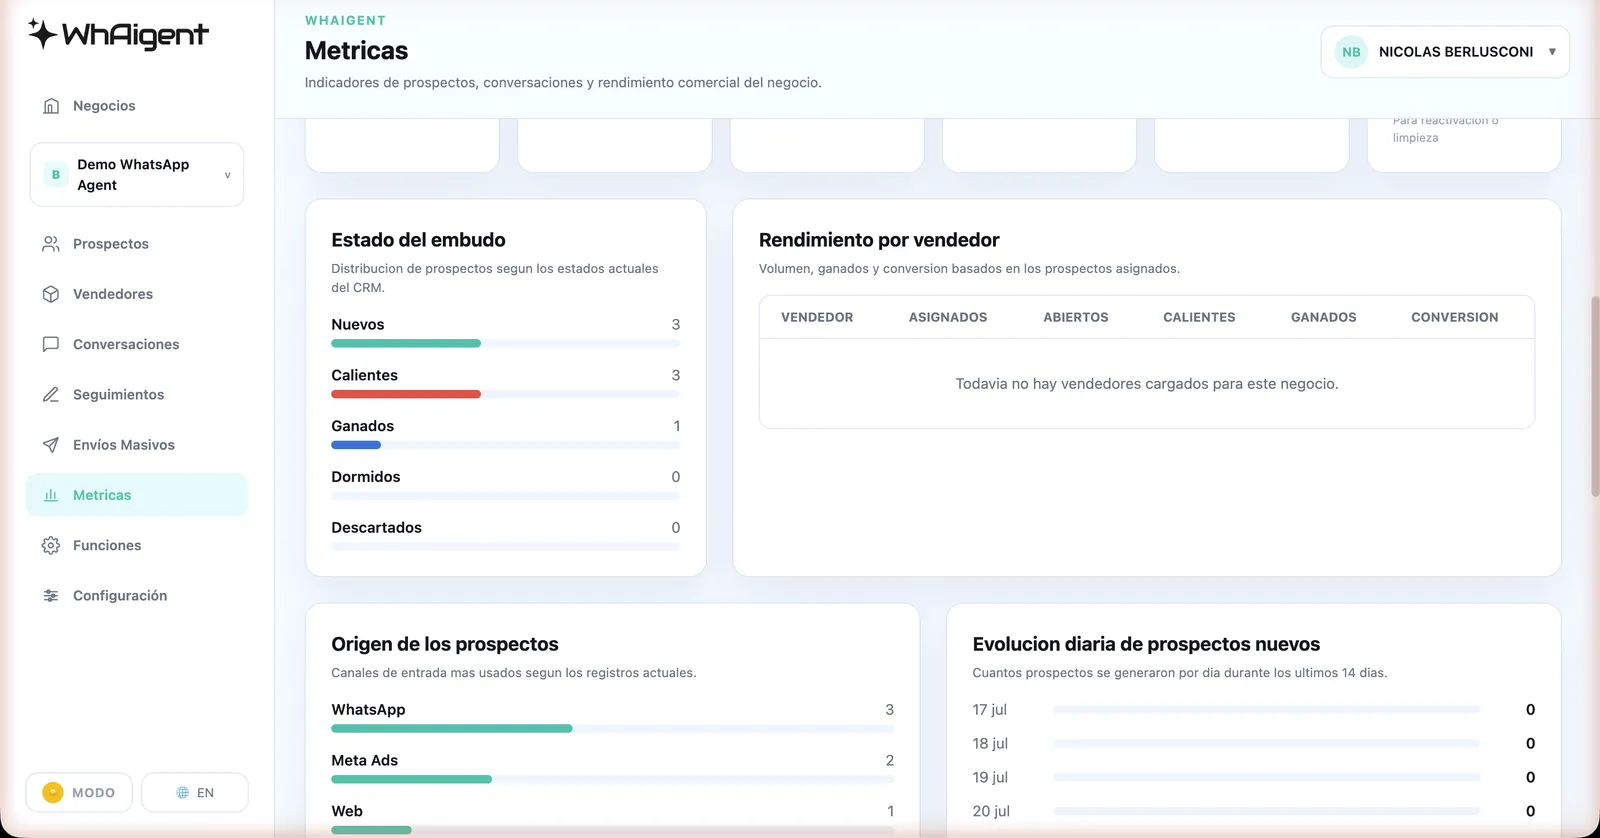Viewport: 1600px width, 838px height.
Task: Click the Estado del embudo heading
Action: tap(418, 240)
